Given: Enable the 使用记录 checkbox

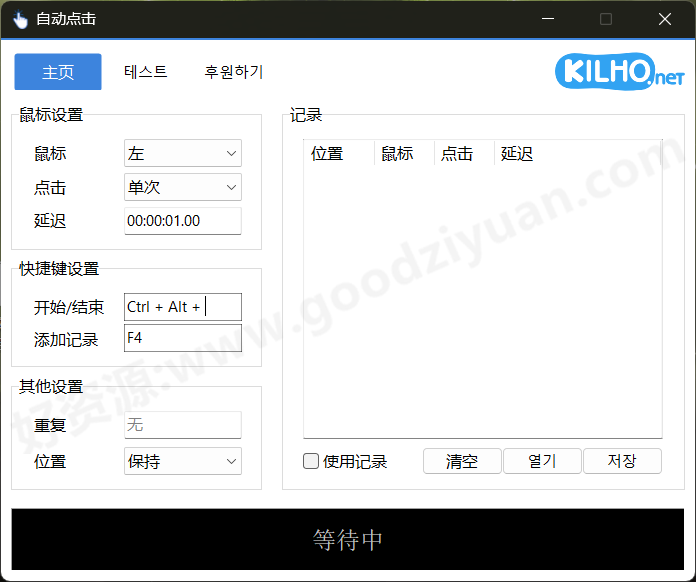Looking at the screenshot, I should 311,461.
